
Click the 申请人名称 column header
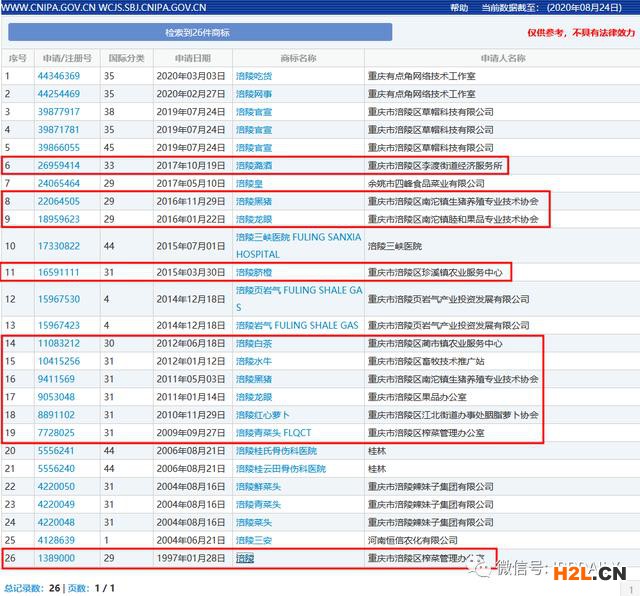pyautogui.click(x=503, y=58)
